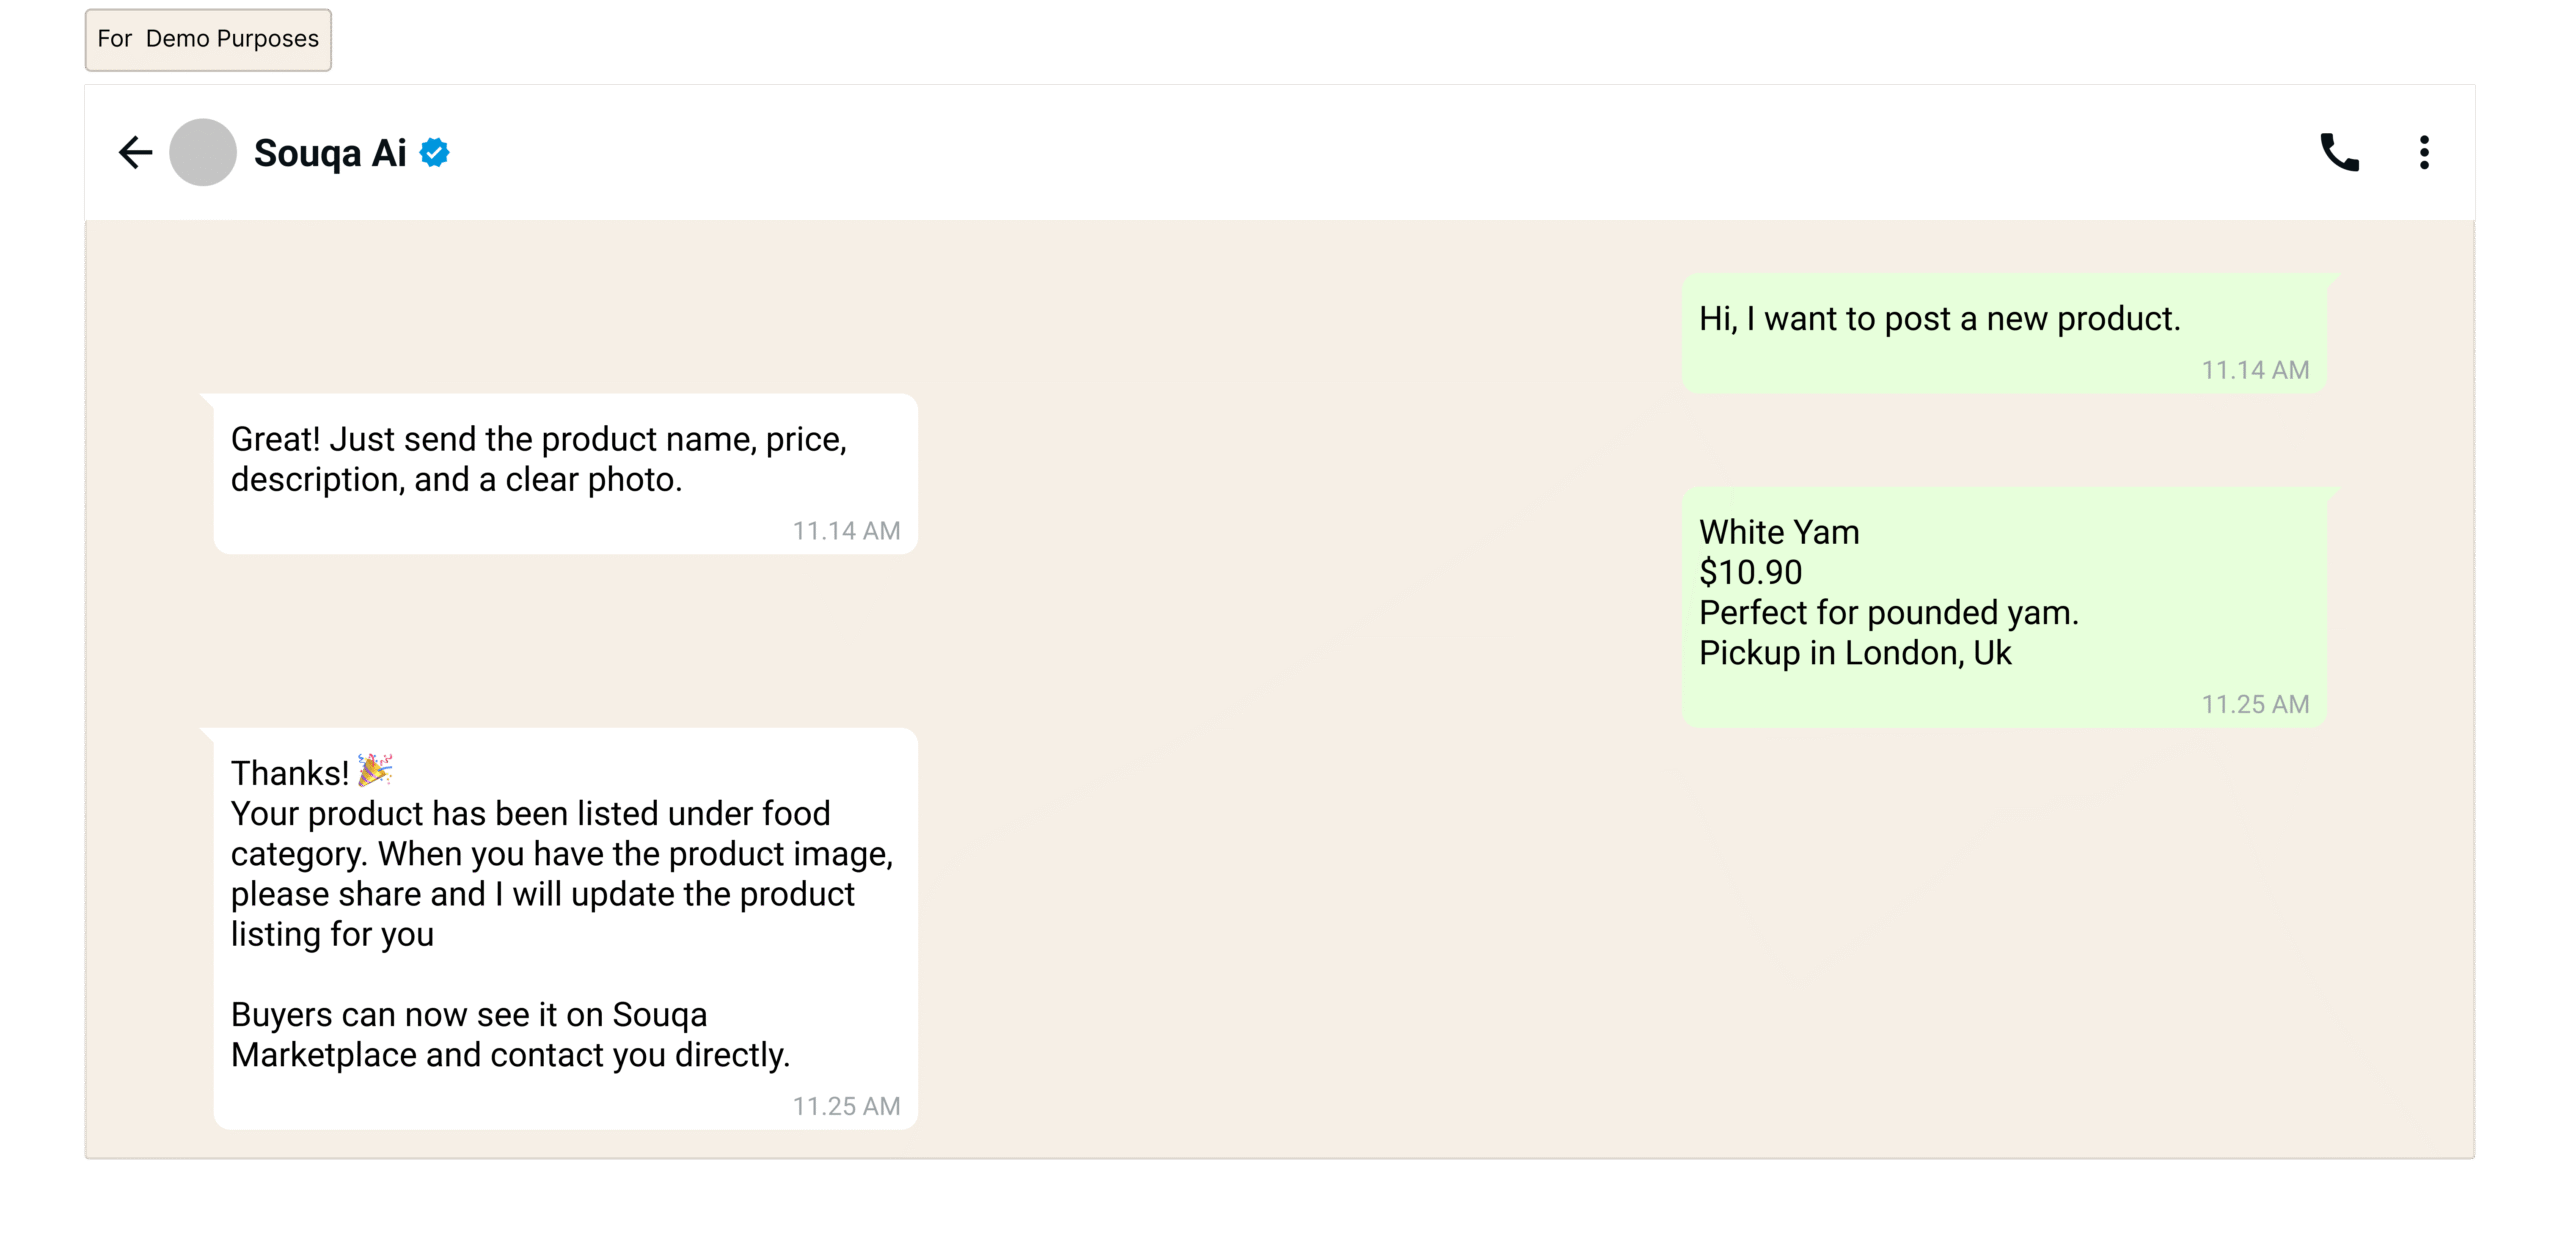Click the party popper emoji
Screen dimensions: 2560x1244
[x=375, y=770]
